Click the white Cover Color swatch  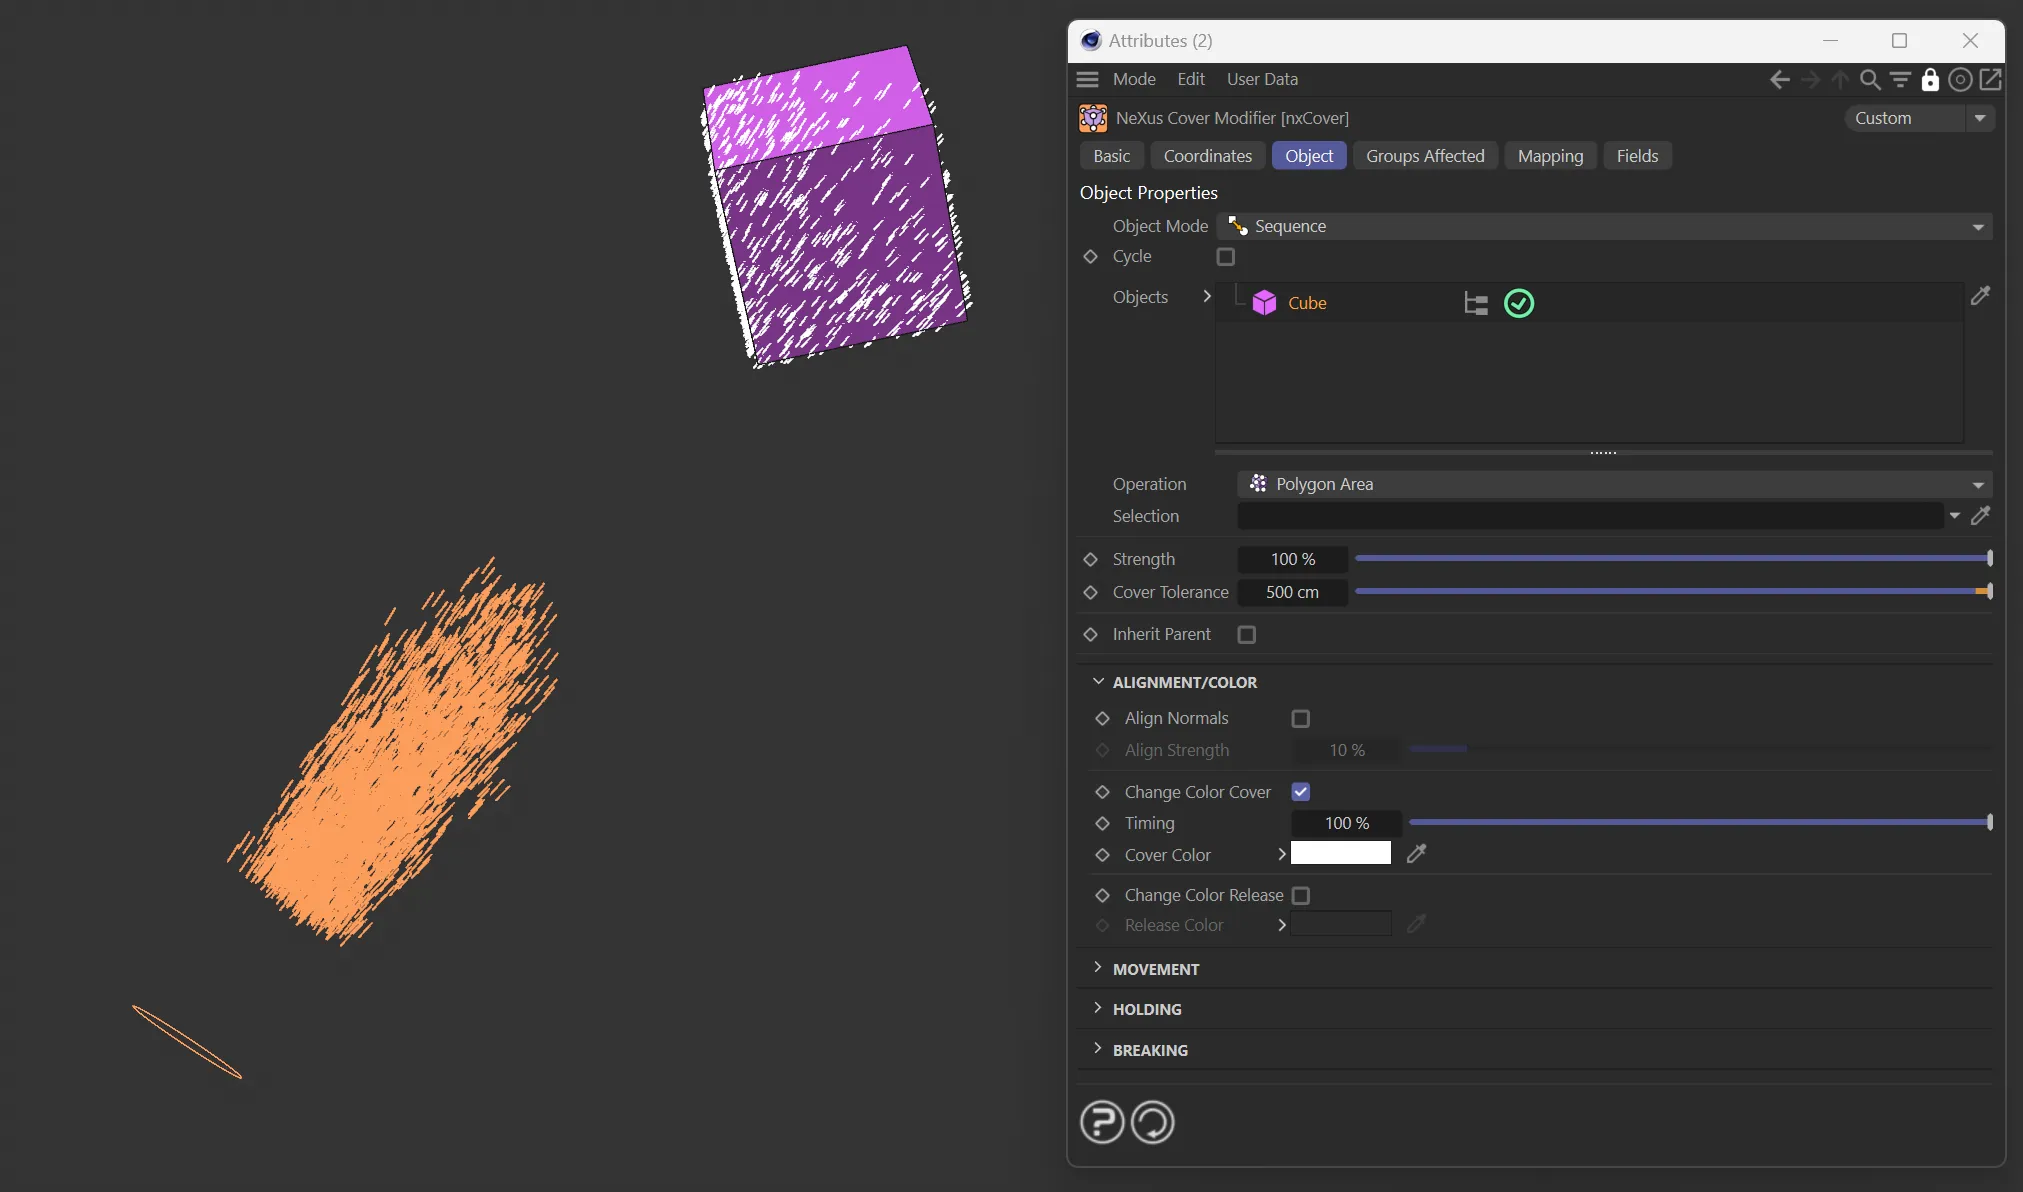coord(1340,853)
